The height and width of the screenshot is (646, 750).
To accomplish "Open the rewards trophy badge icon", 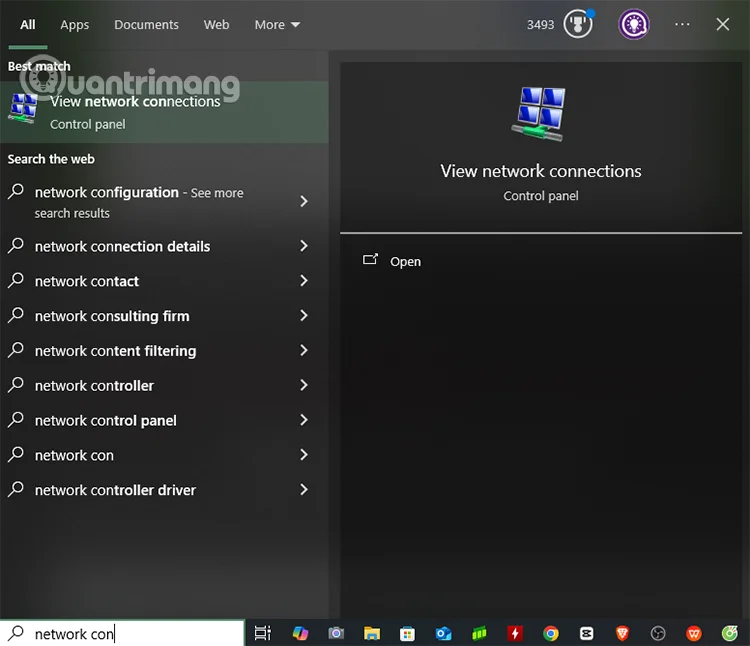I will click(x=578, y=23).
